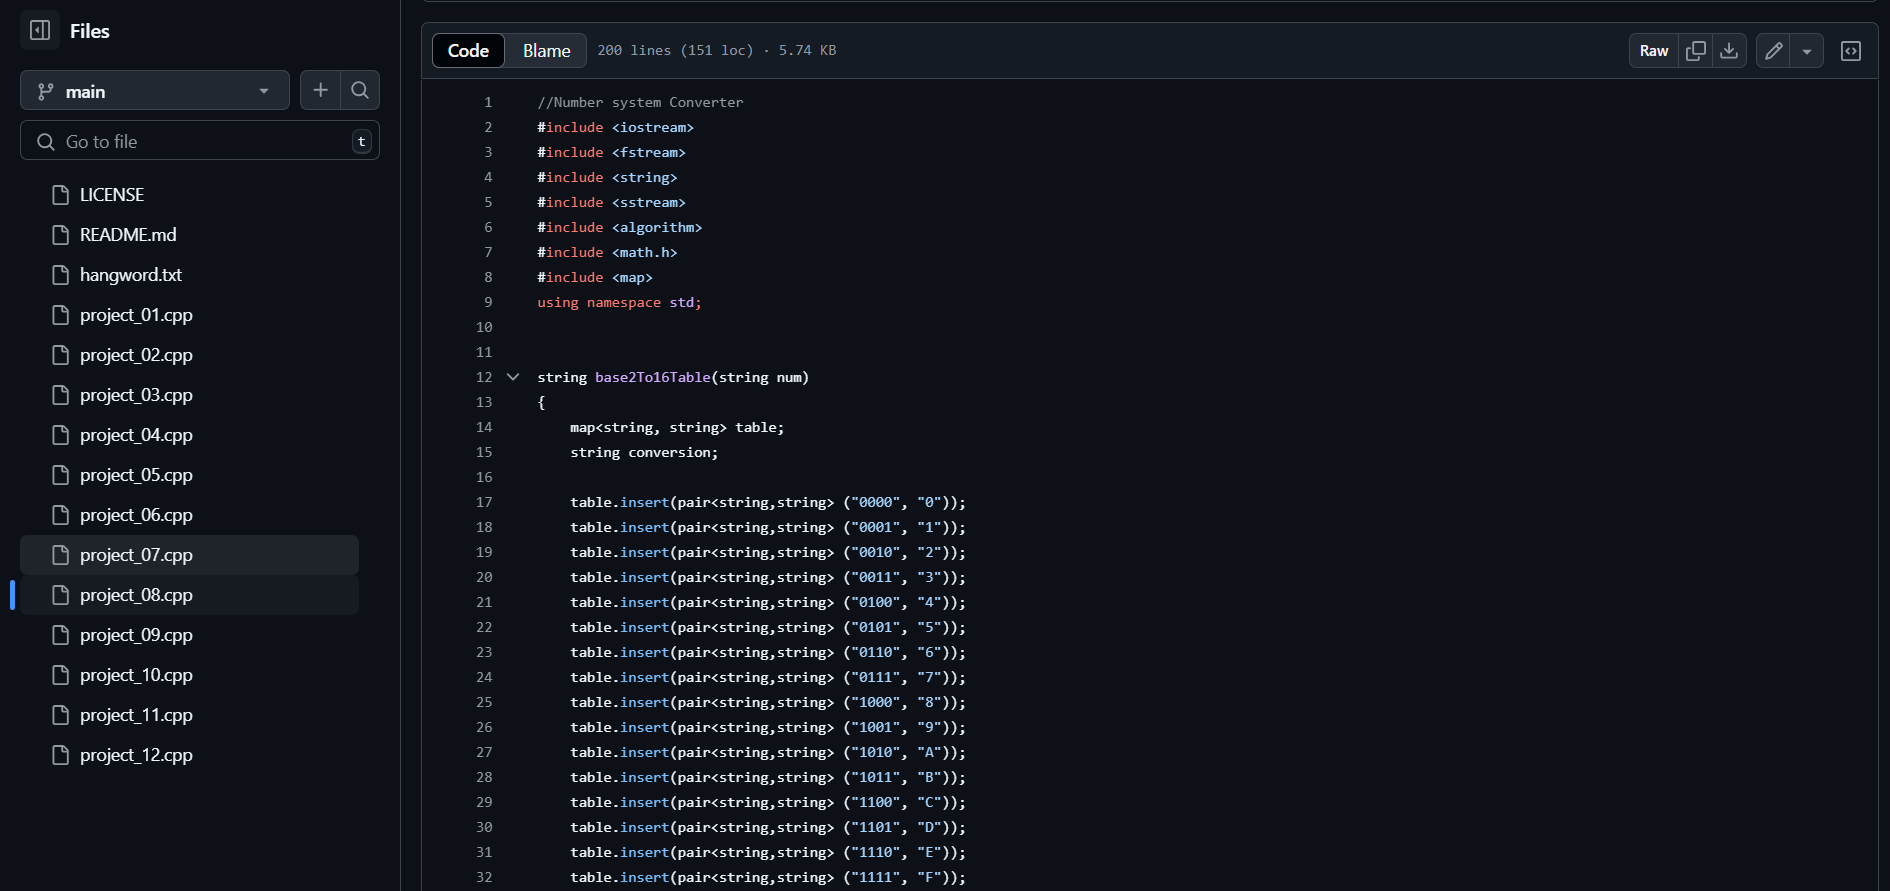Viewport: 1890px width, 891px height.
Task: Open project_11.cpp
Action: tap(189, 715)
